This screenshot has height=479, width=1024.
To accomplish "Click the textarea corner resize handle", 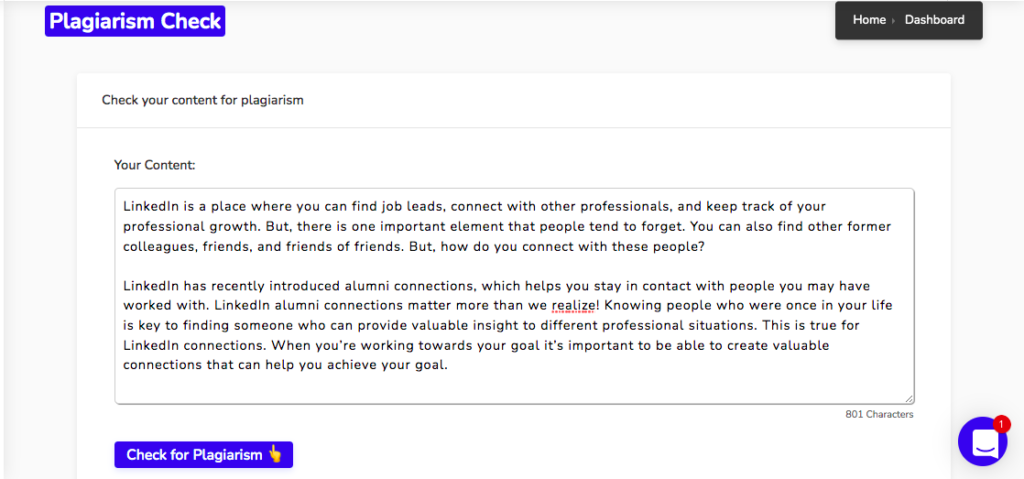I will 909,399.
